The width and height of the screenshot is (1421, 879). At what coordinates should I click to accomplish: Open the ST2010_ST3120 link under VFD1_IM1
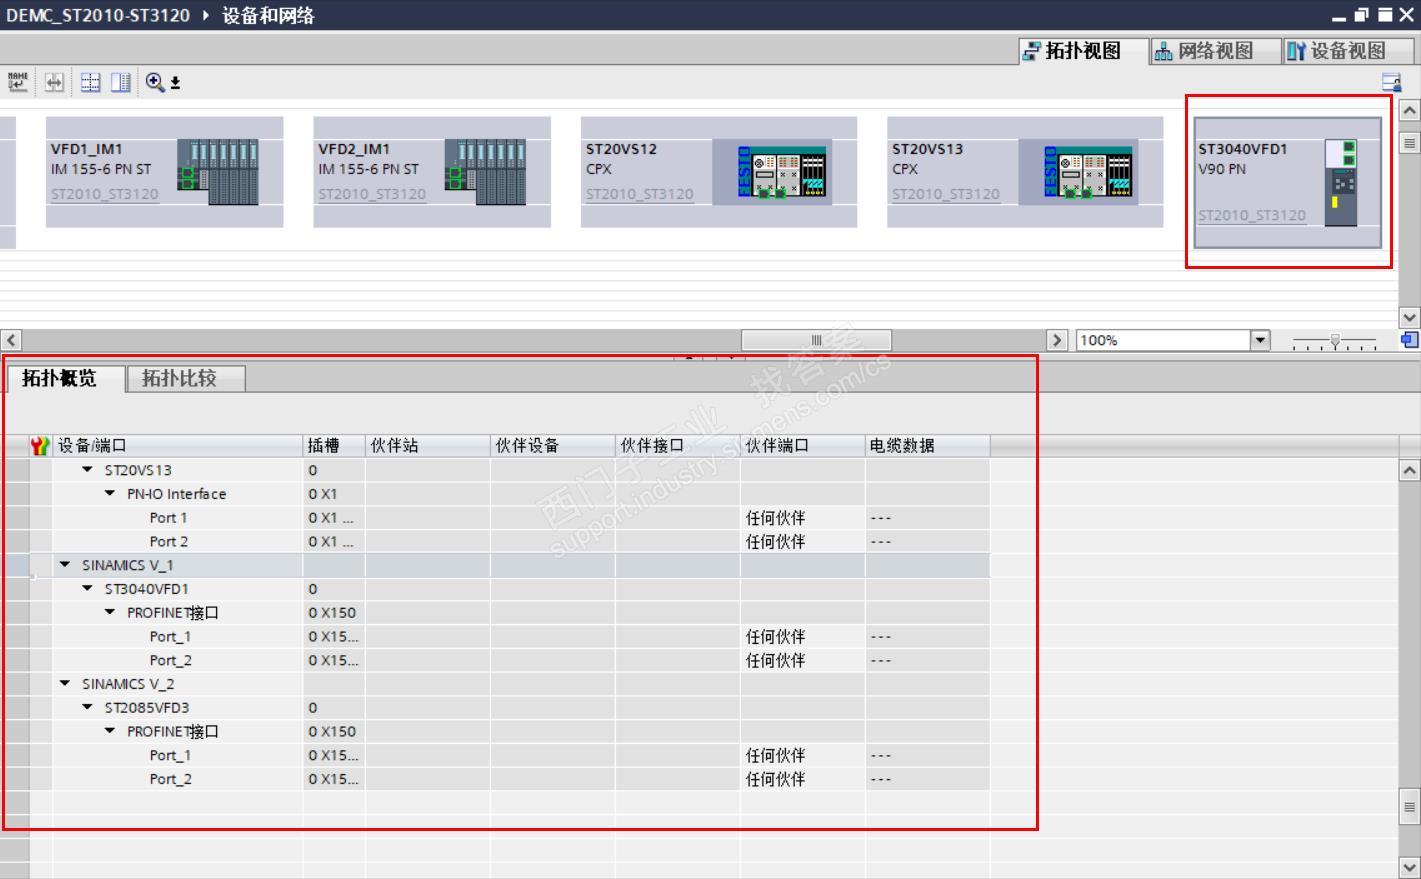[105, 194]
